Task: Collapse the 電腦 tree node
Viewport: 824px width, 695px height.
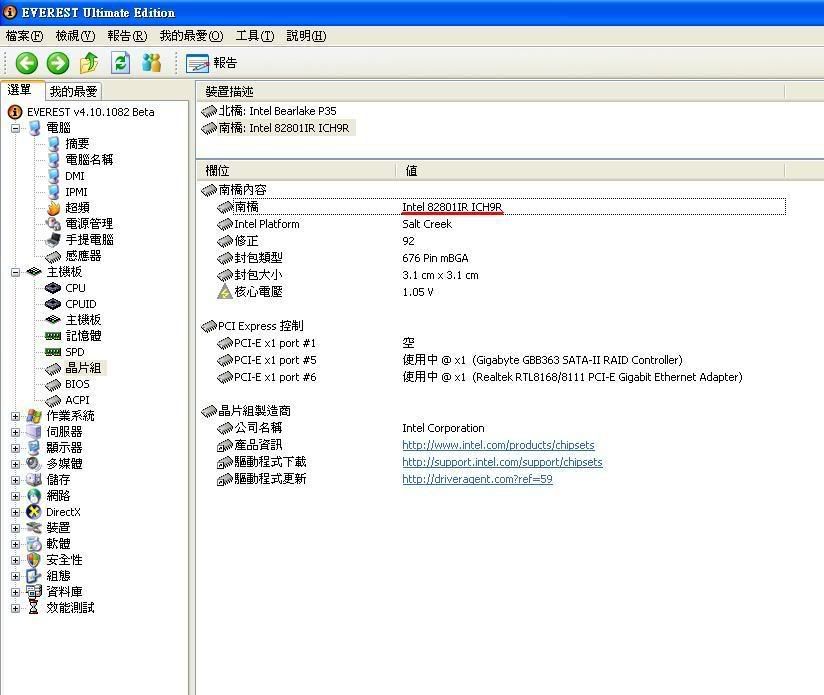Action: [15, 128]
